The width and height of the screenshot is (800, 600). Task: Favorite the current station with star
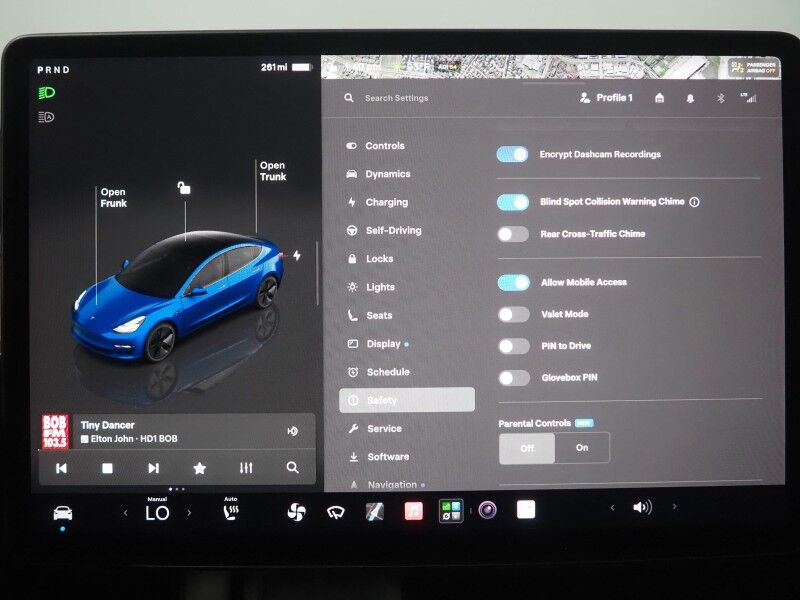199,468
